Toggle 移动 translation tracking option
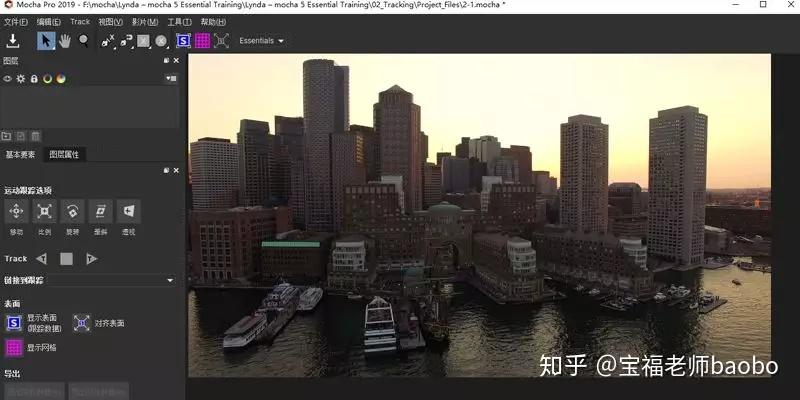Viewport: 800px width, 400px height. click(x=16, y=211)
